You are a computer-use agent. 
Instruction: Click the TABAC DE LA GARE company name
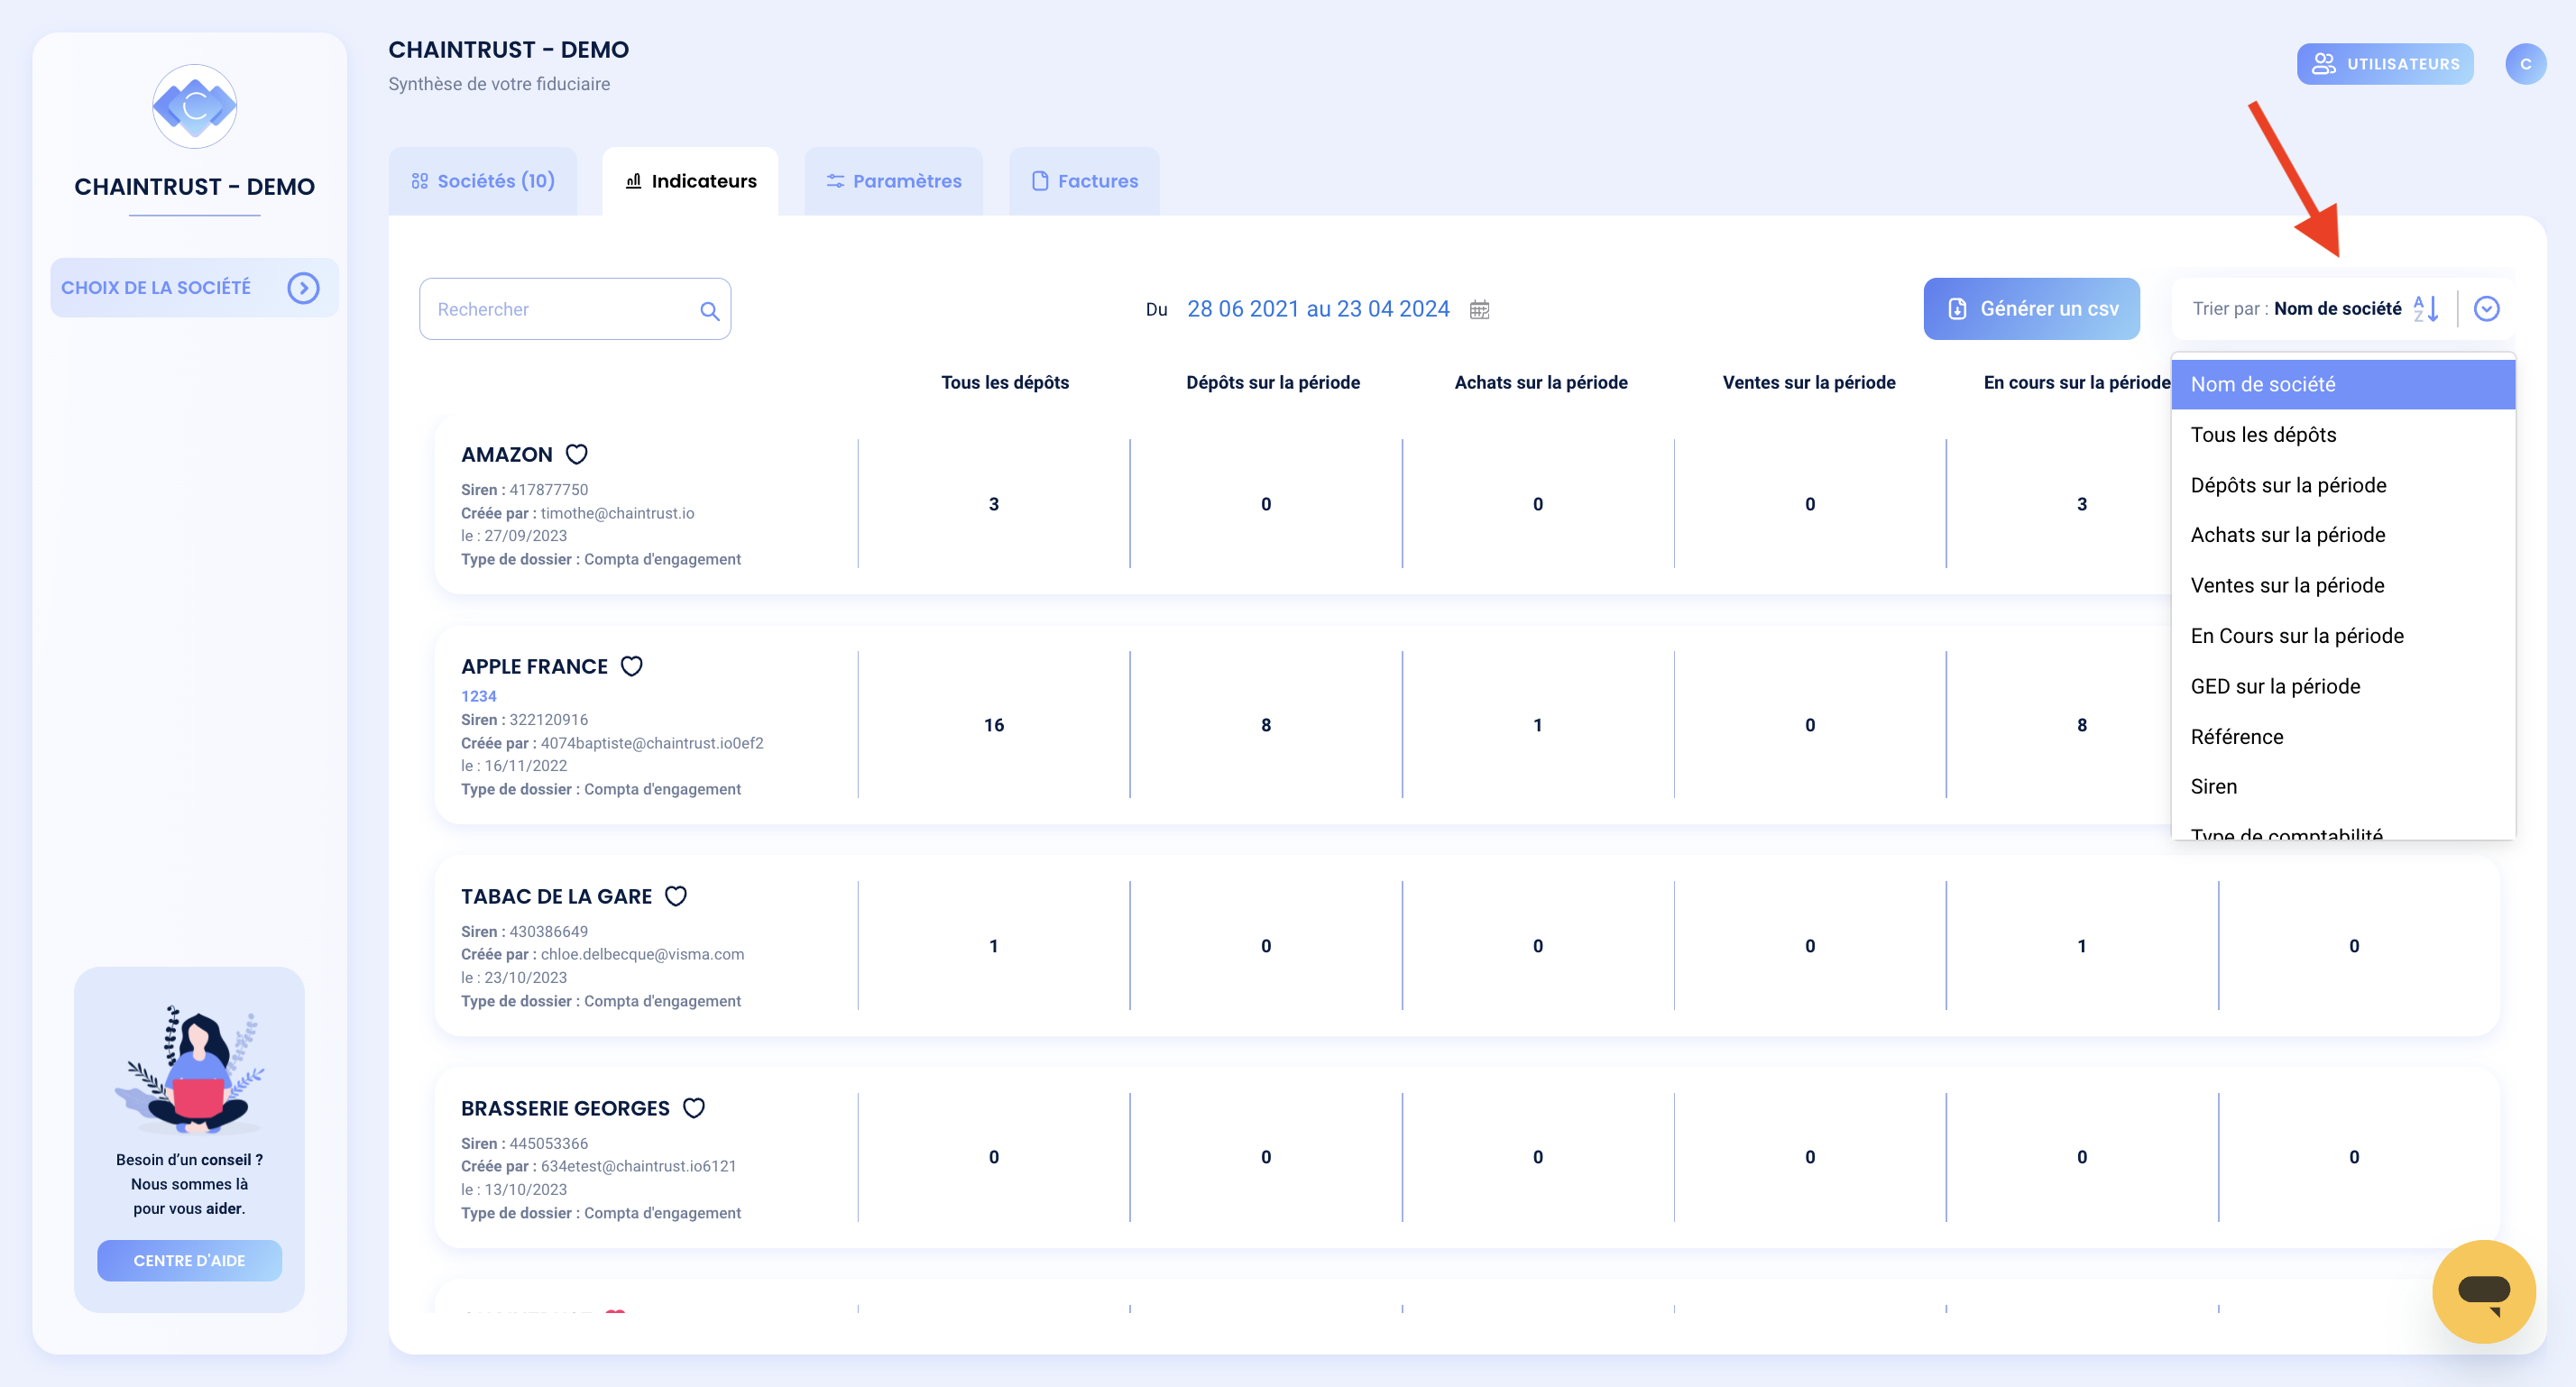point(556,897)
